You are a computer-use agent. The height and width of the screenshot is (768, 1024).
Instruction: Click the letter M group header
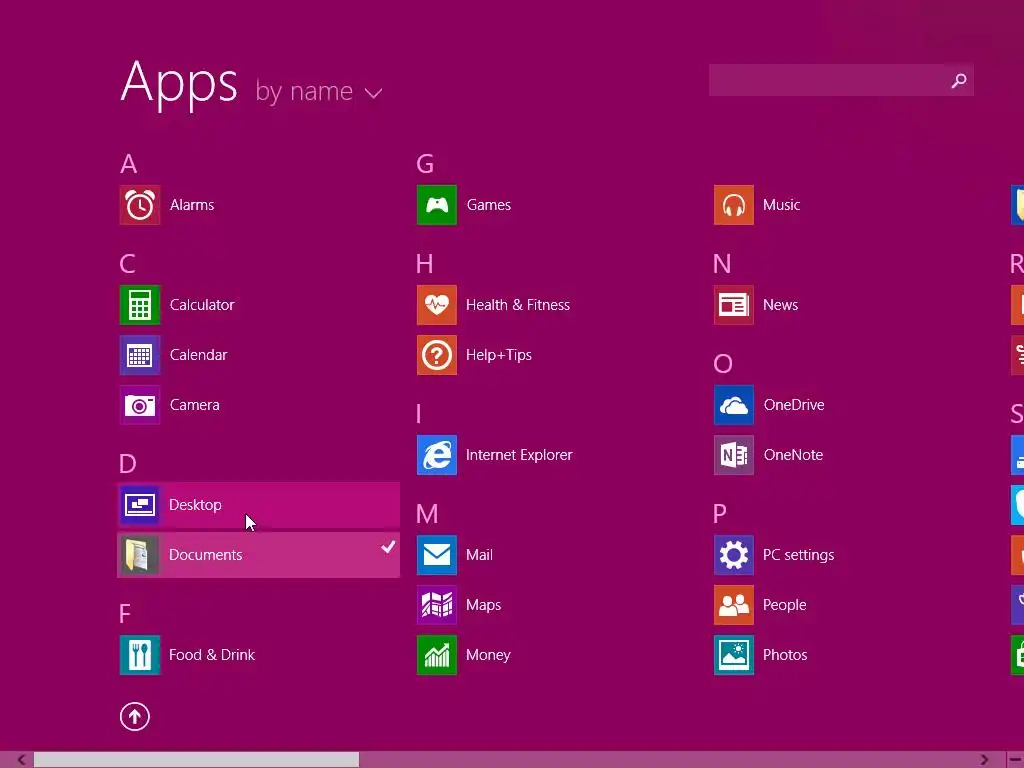tap(427, 514)
